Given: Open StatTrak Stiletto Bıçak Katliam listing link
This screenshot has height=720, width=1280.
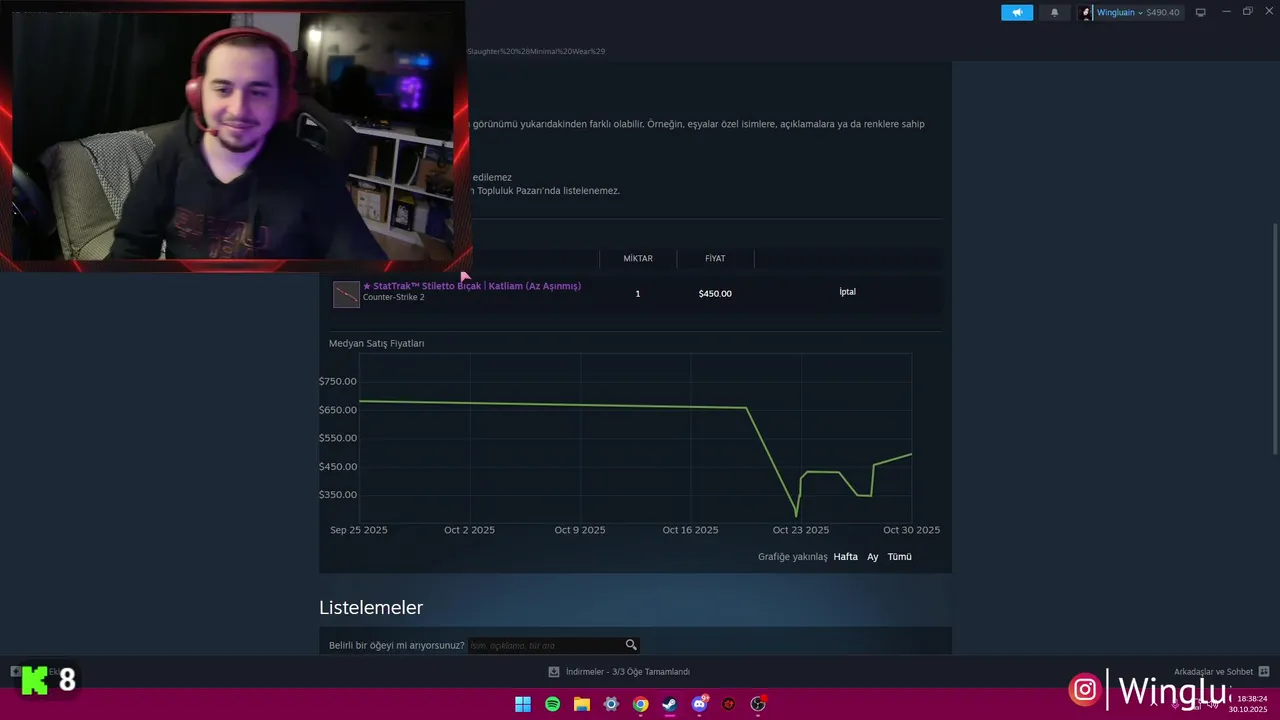Looking at the screenshot, I should coord(472,286).
